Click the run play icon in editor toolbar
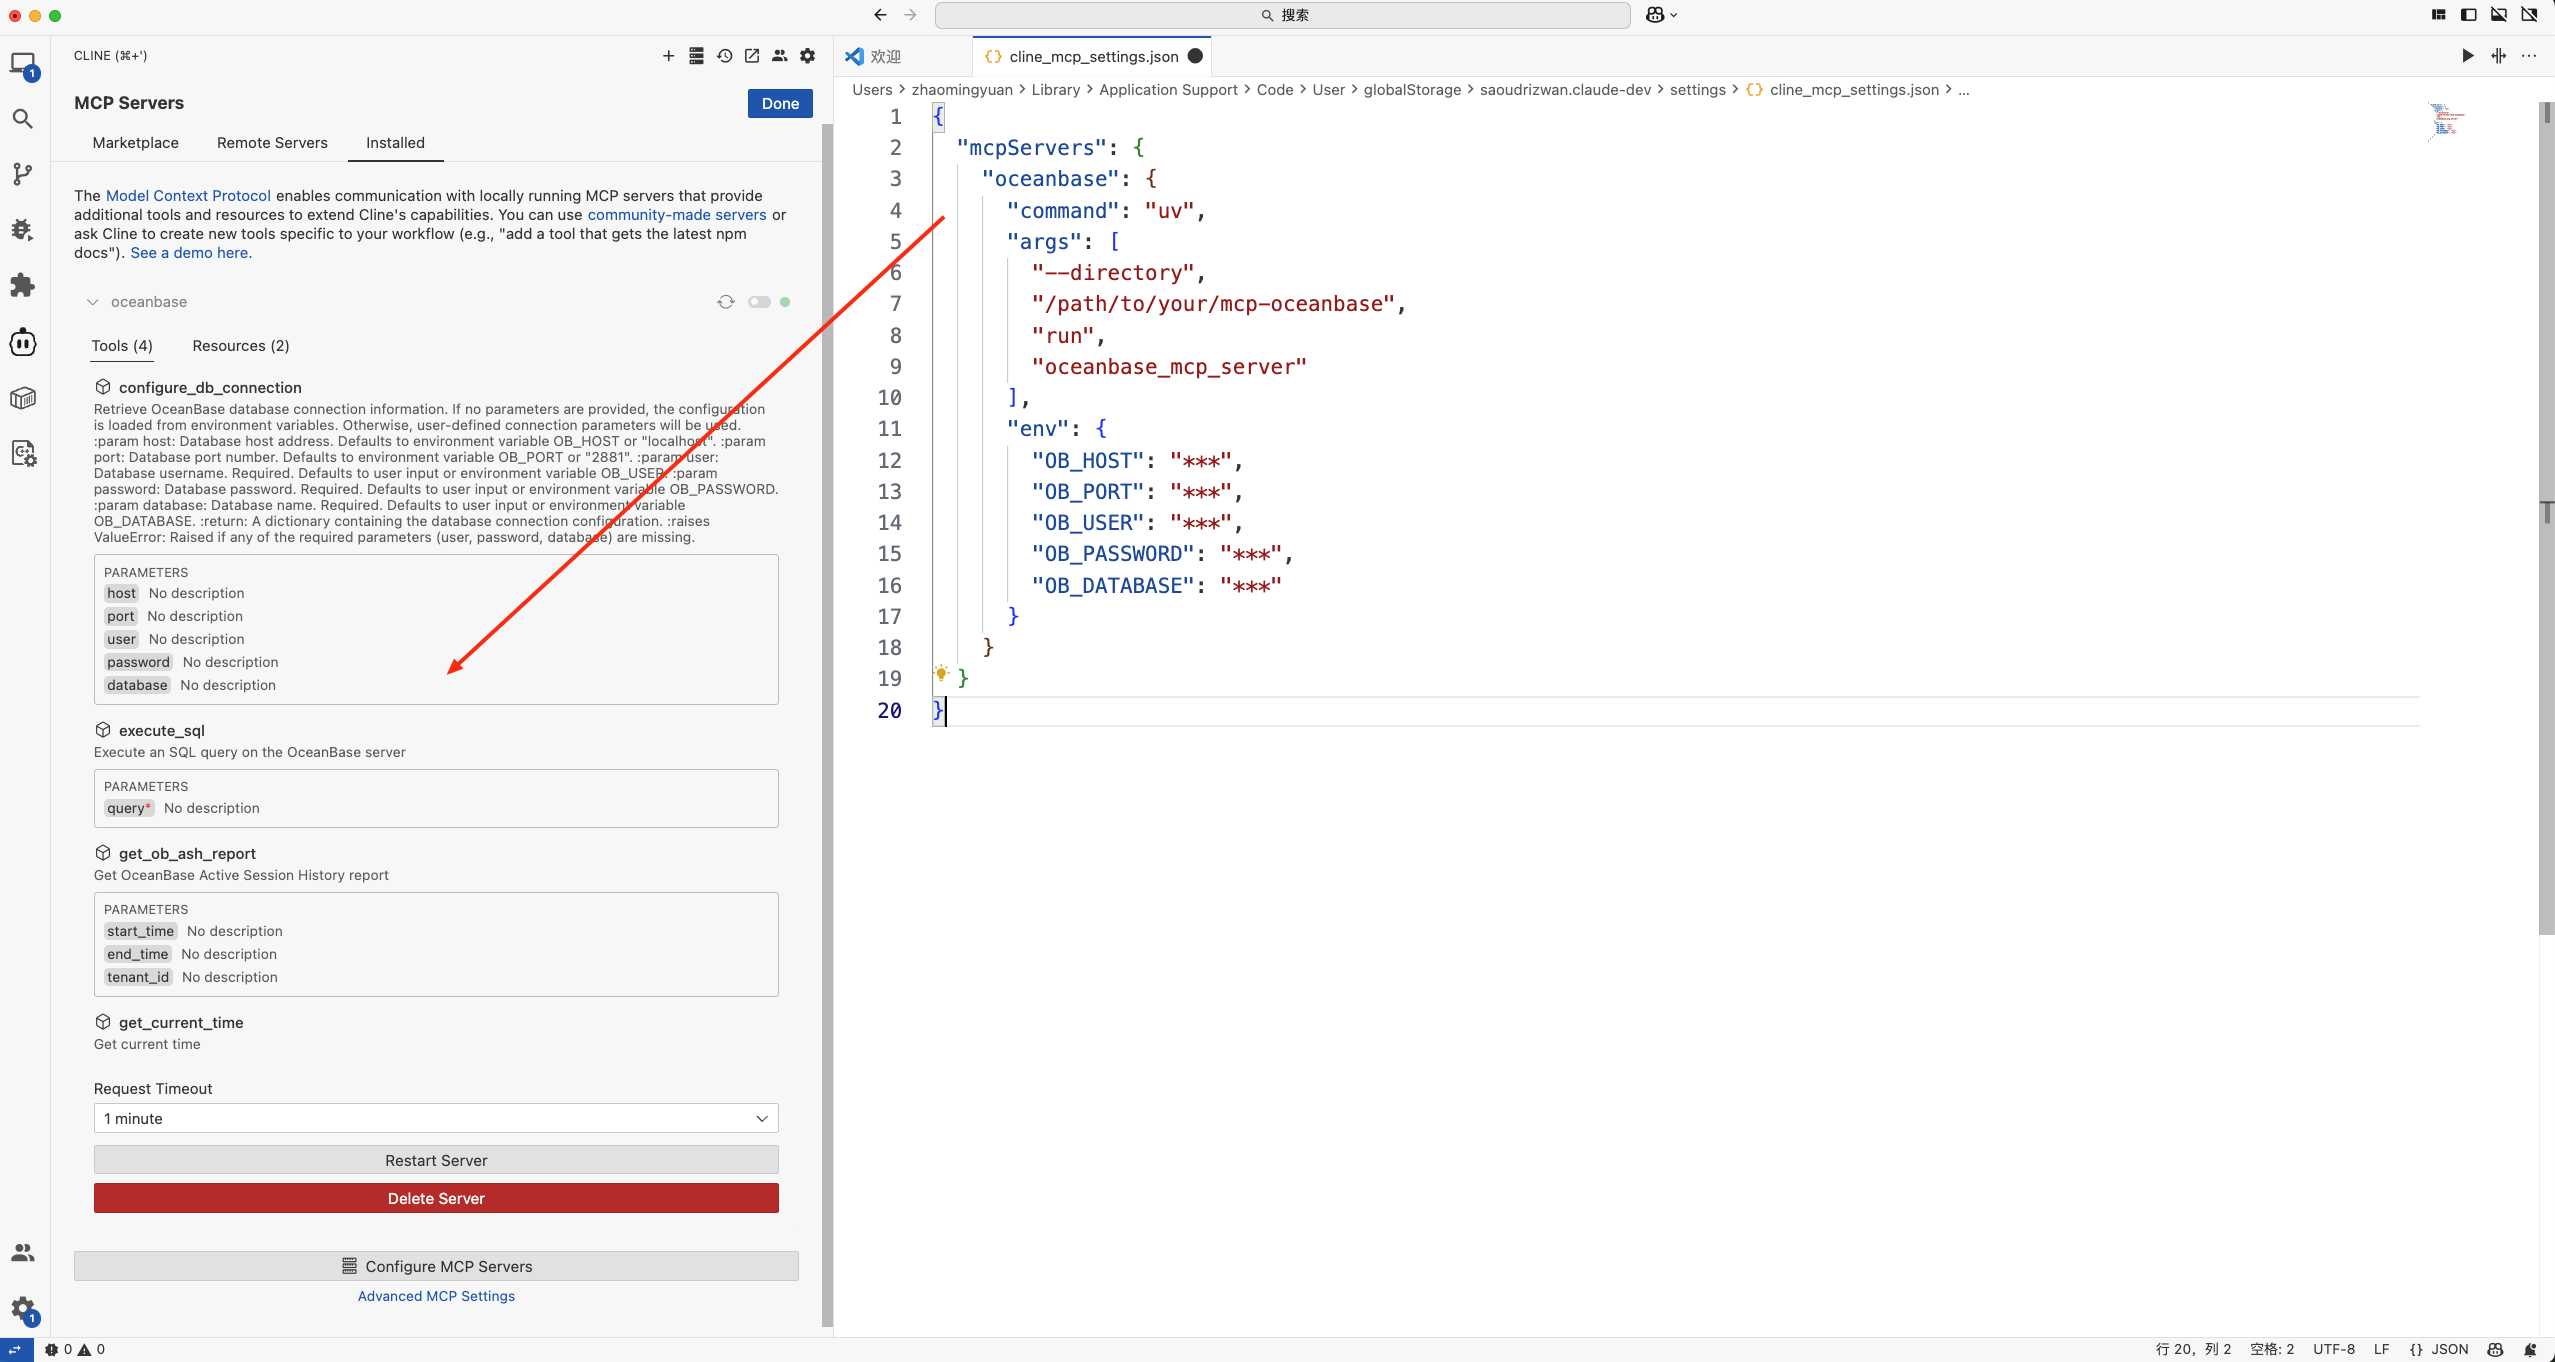2555x1362 pixels. (2467, 56)
